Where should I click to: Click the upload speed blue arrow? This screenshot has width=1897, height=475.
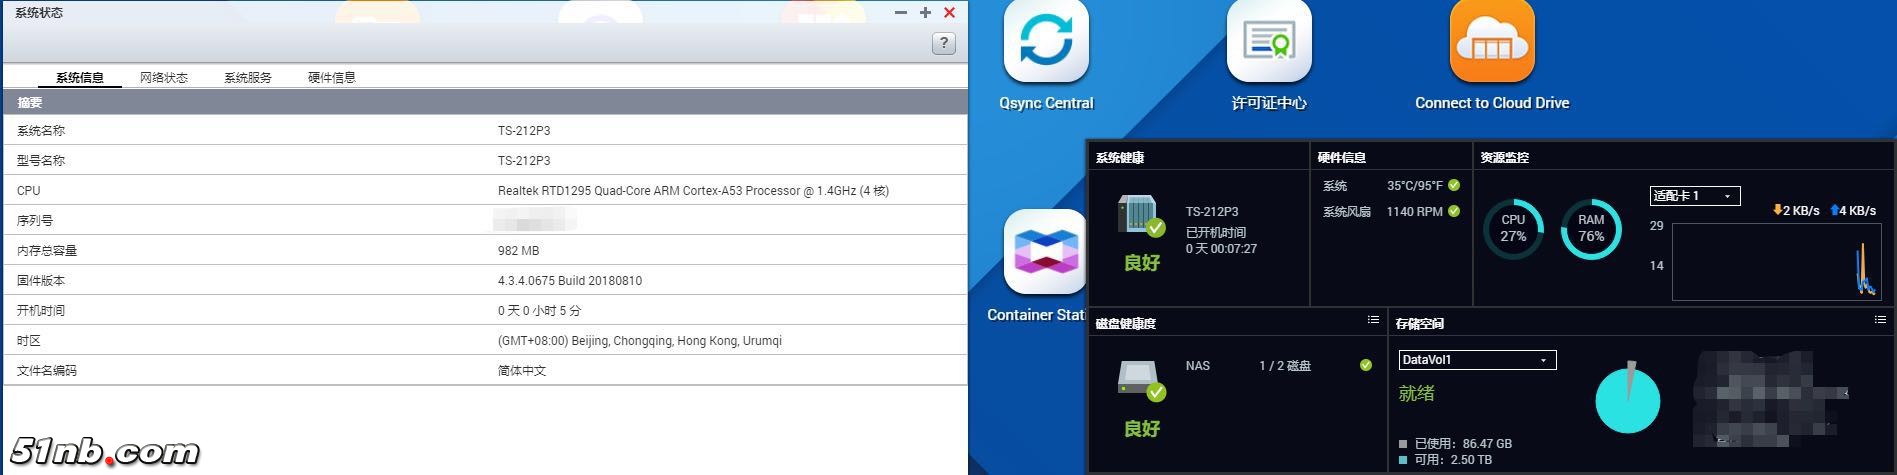click(1835, 210)
